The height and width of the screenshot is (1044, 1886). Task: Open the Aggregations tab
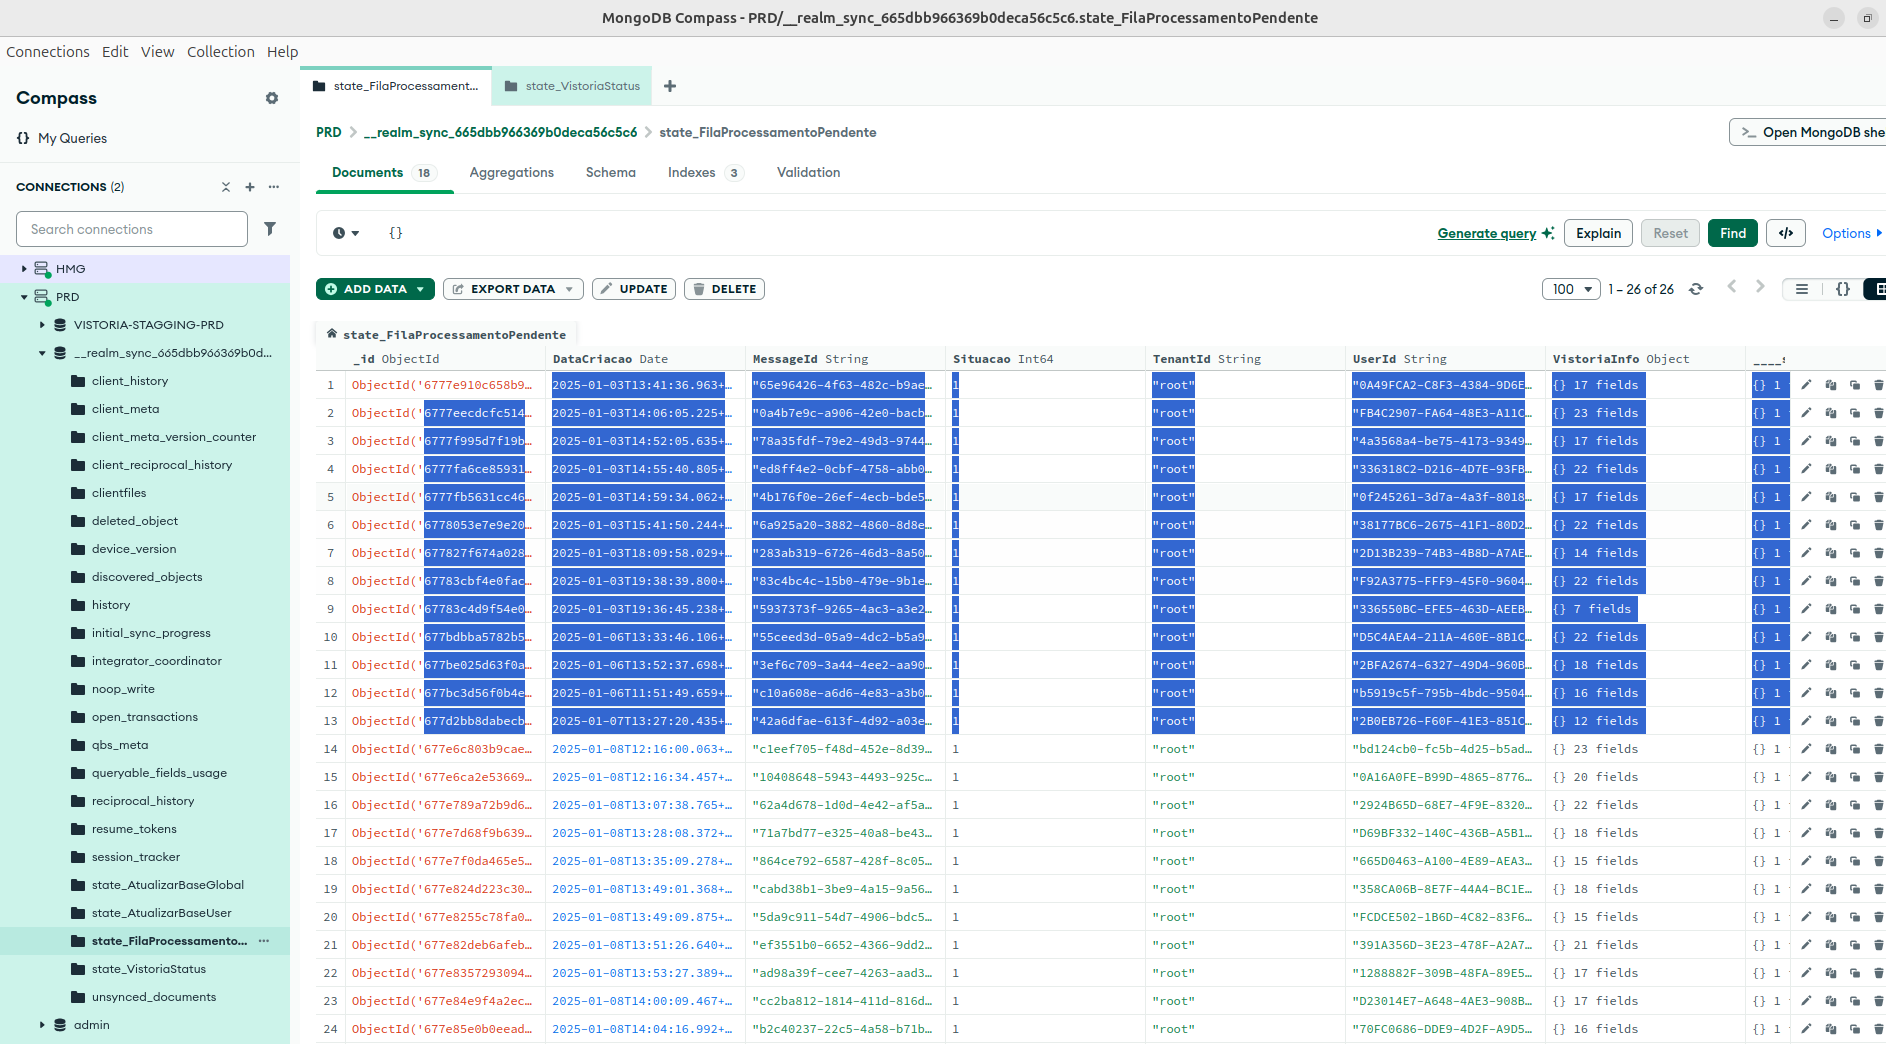511,173
